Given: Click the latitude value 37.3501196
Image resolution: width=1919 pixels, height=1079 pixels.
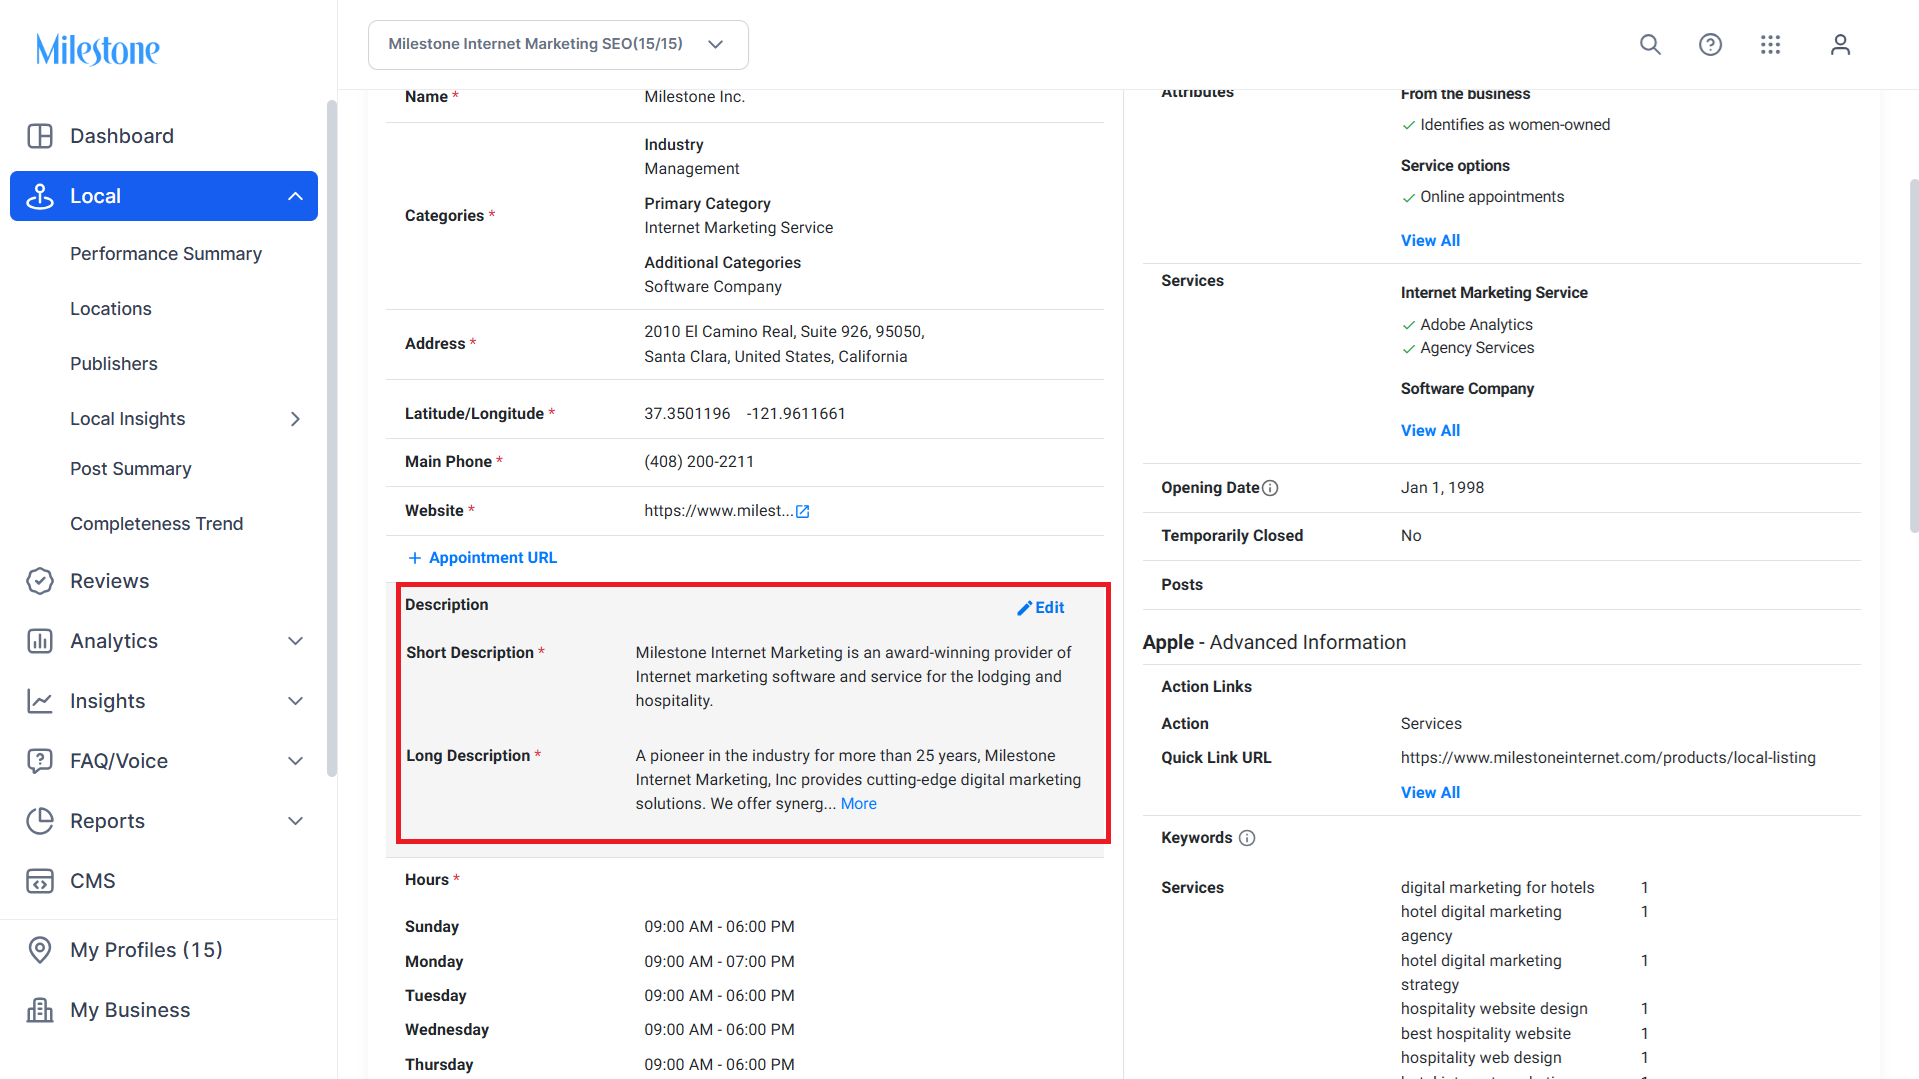Looking at the screenshot, I should (x=687, y=414).
